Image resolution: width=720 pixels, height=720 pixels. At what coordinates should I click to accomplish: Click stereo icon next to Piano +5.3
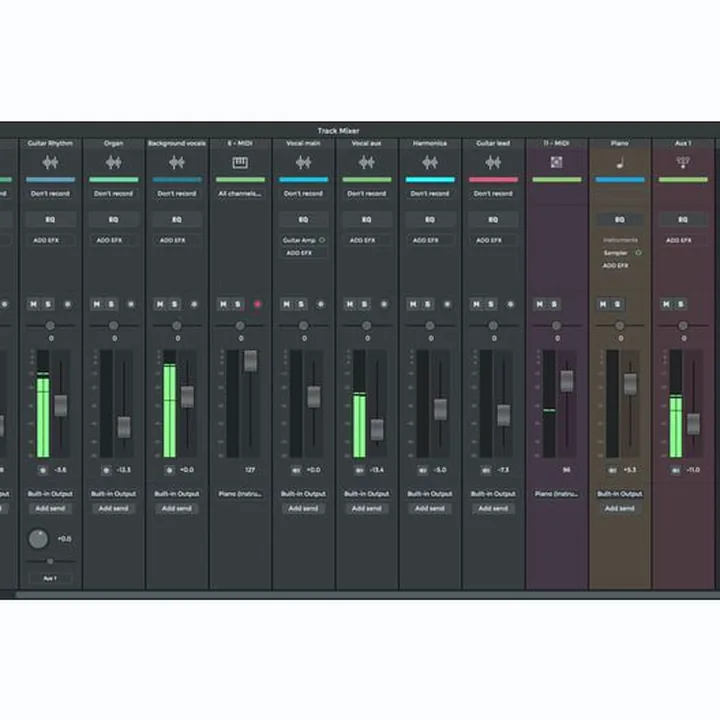click(613, 470)
